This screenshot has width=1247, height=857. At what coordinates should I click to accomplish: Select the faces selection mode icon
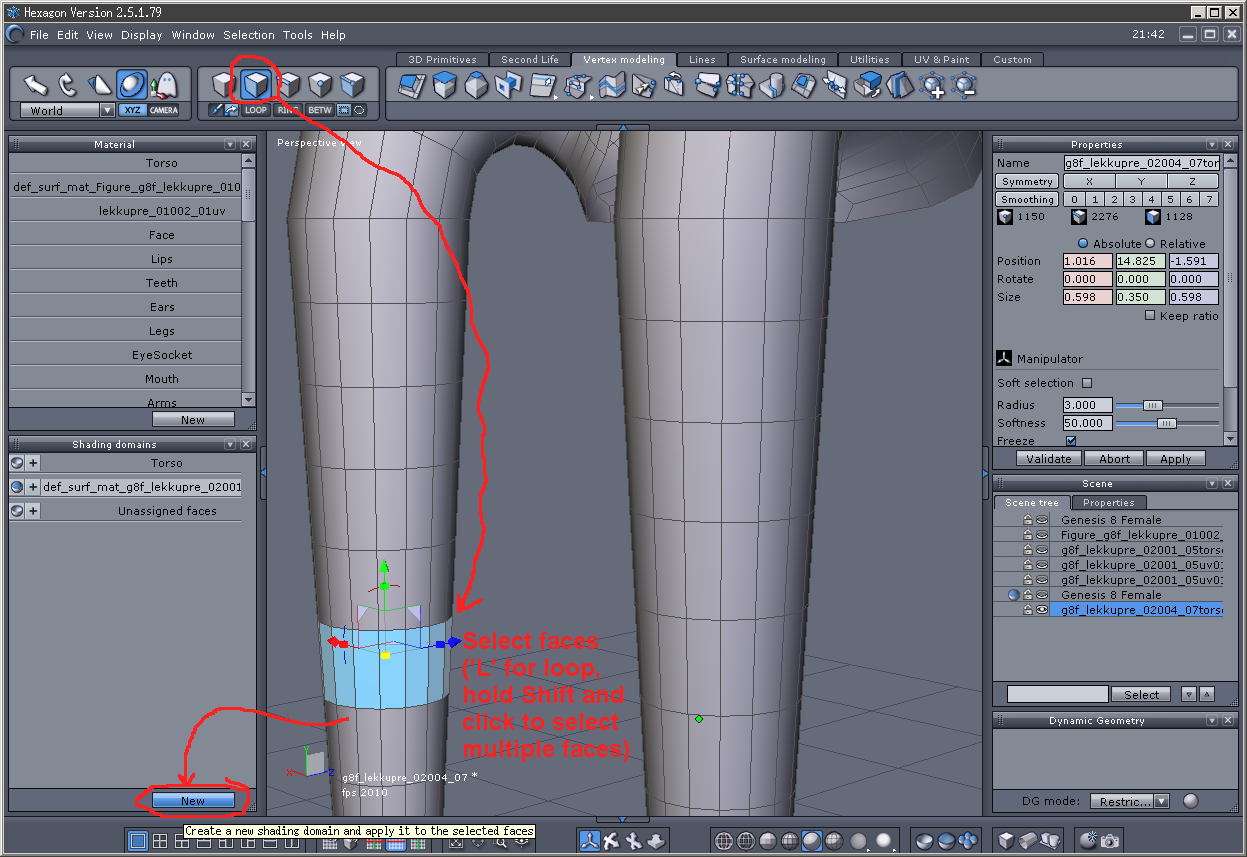256,84
